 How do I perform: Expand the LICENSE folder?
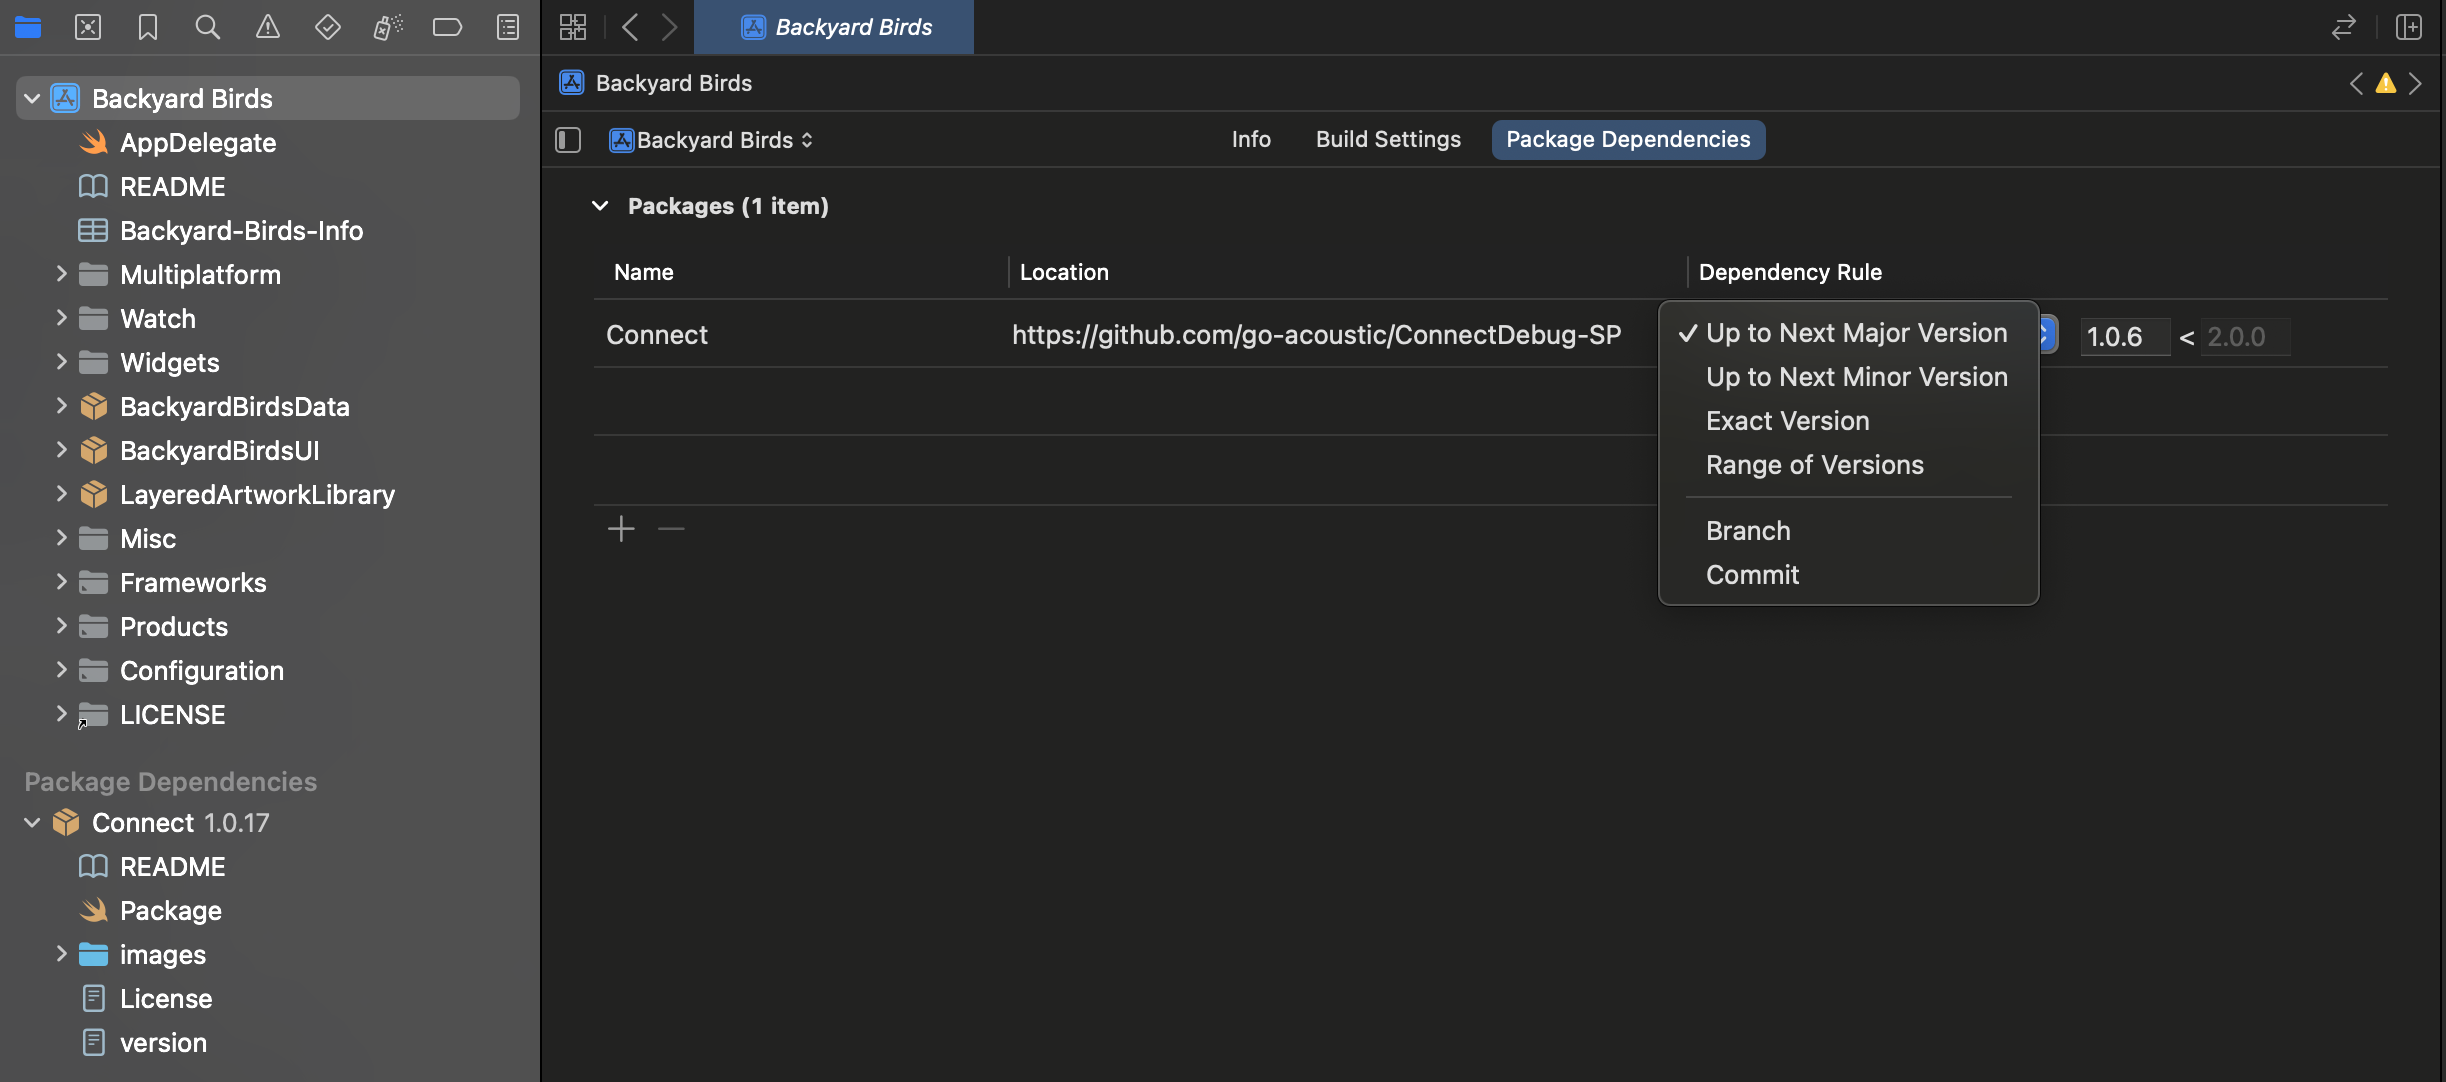[61, 714]
